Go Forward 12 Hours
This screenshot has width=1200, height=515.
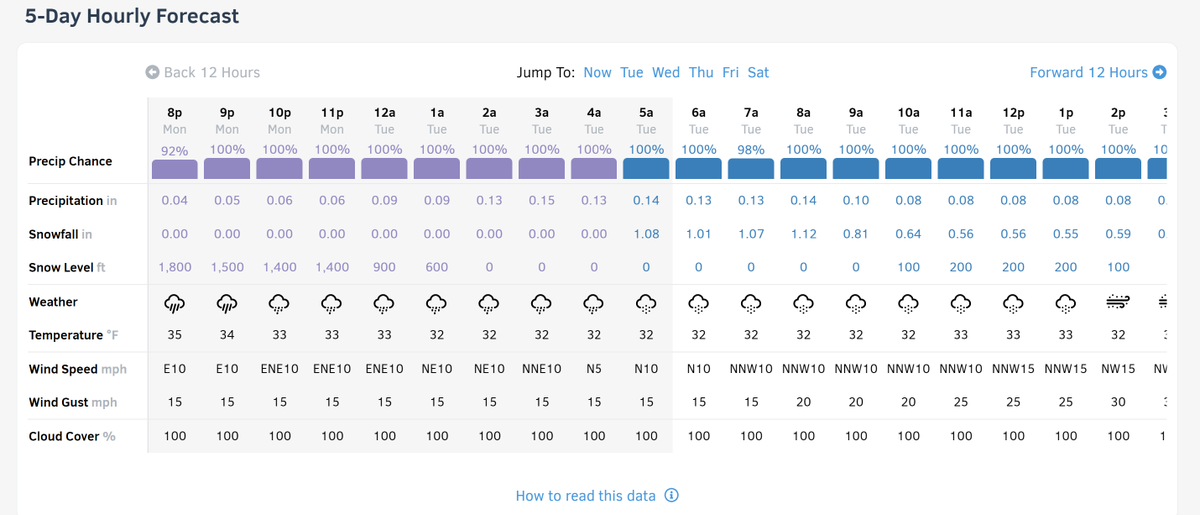click(x=1098, y=72)
